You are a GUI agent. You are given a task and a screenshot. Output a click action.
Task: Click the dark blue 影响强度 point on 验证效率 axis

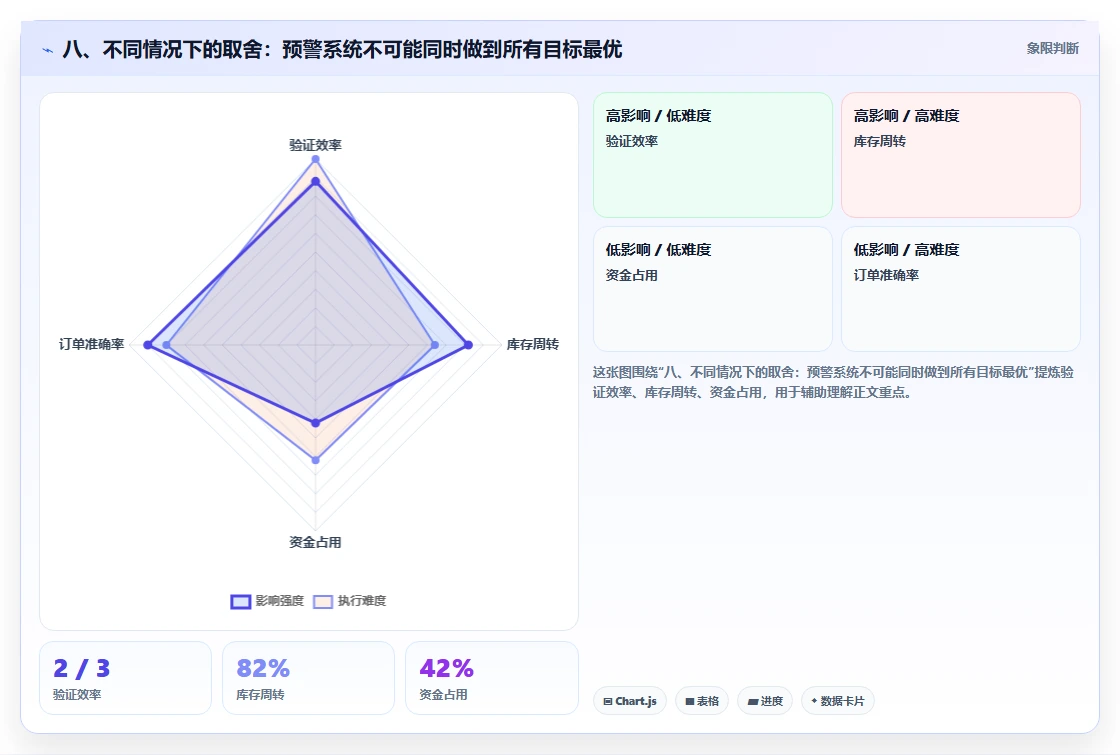pos(316,181)
